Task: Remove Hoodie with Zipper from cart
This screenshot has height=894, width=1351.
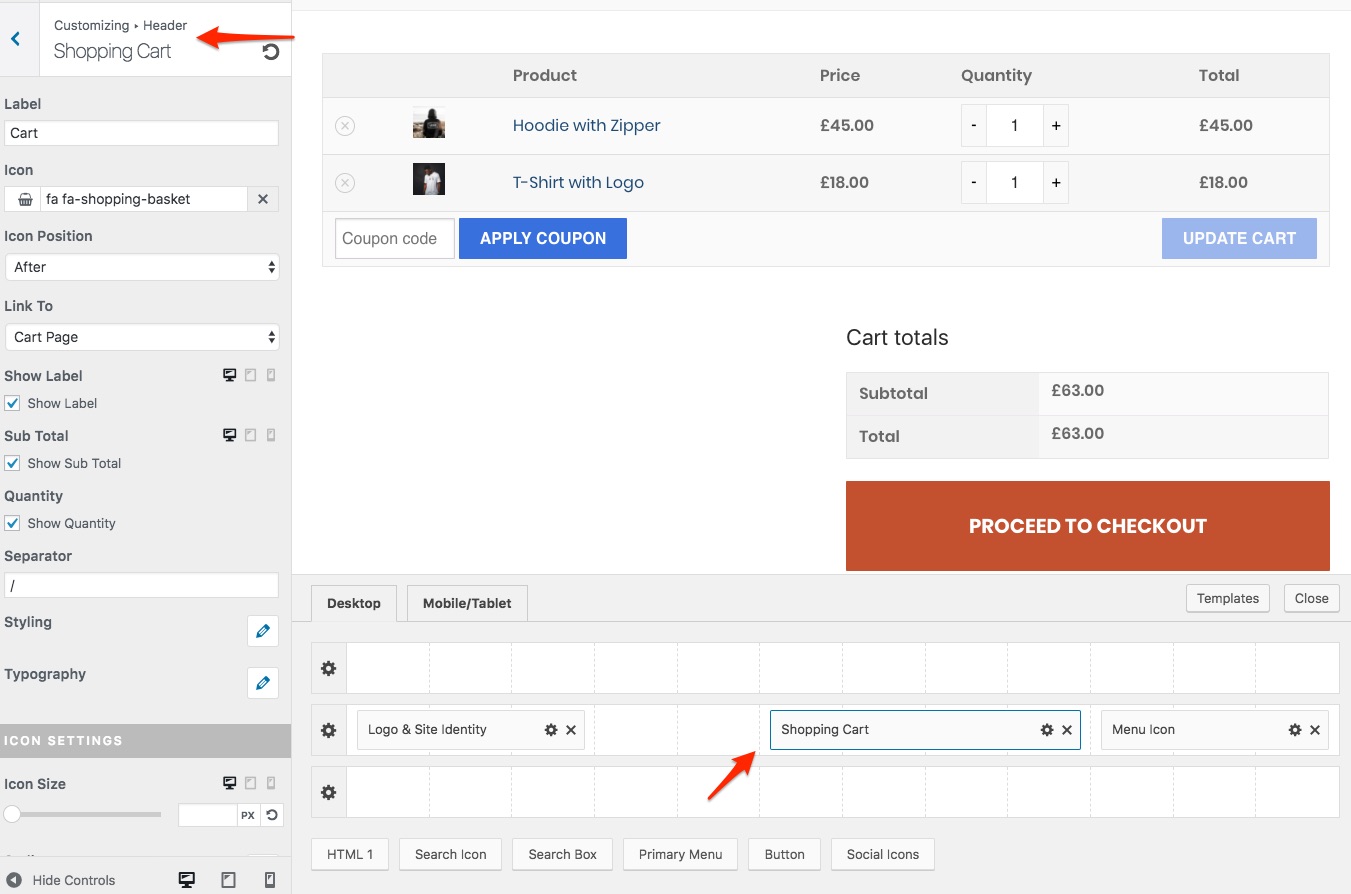Action: click(x=344, y=126)
